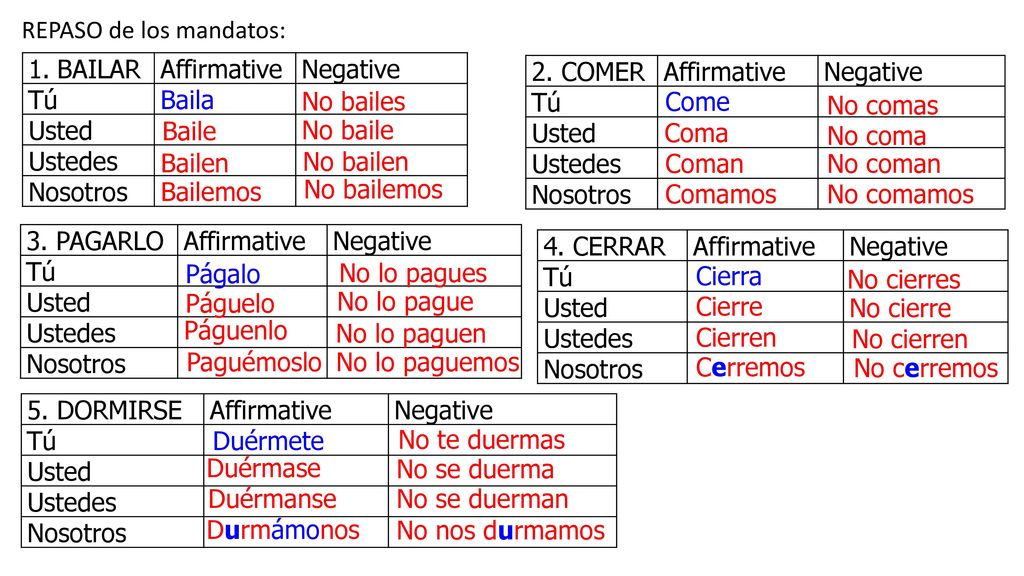Select the blue word "Duérmete"
1024x576 pixels.
268,441
